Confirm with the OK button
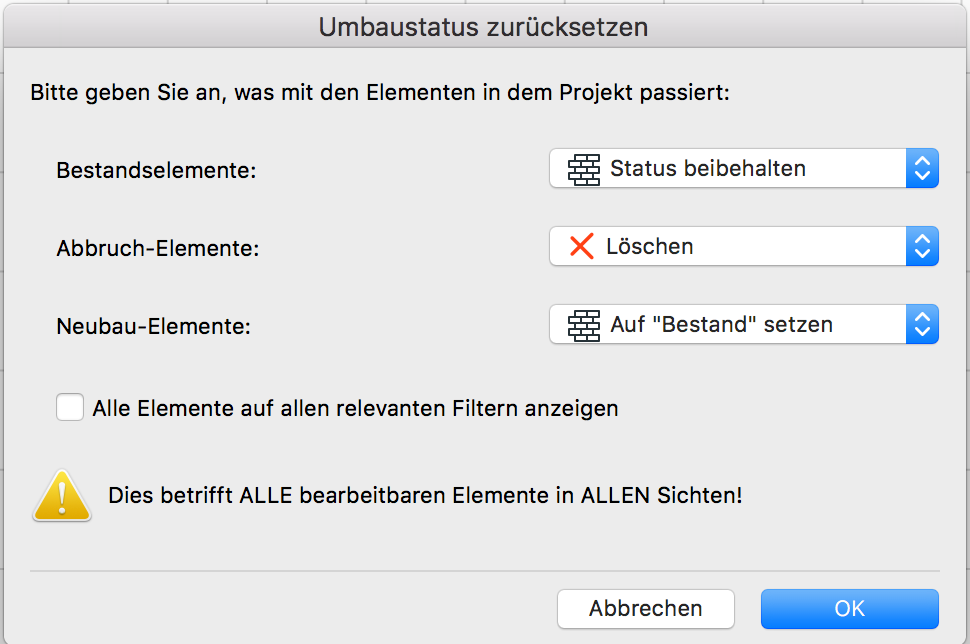Screen dimensions: 970x644 pyautogui.click(x=849, y=608)
